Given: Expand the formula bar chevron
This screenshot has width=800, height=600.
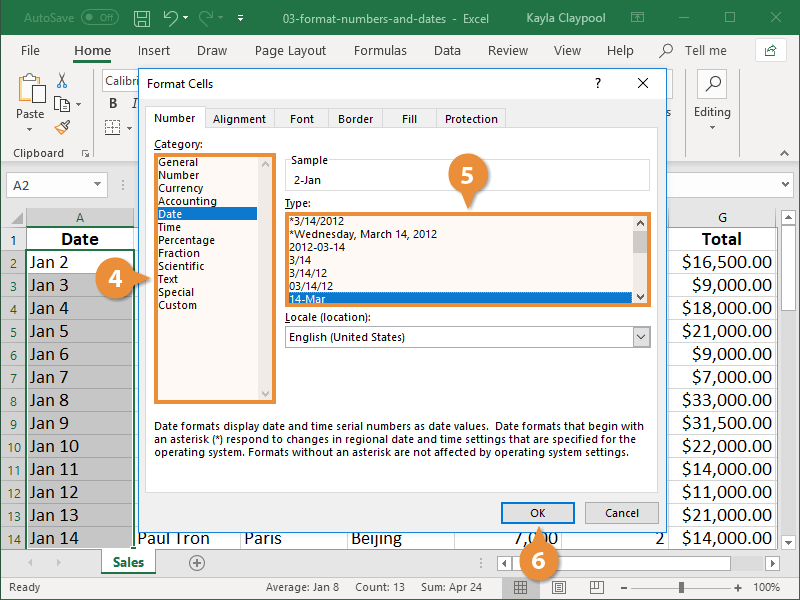Looking at the screenshot, I should point(785,184).
